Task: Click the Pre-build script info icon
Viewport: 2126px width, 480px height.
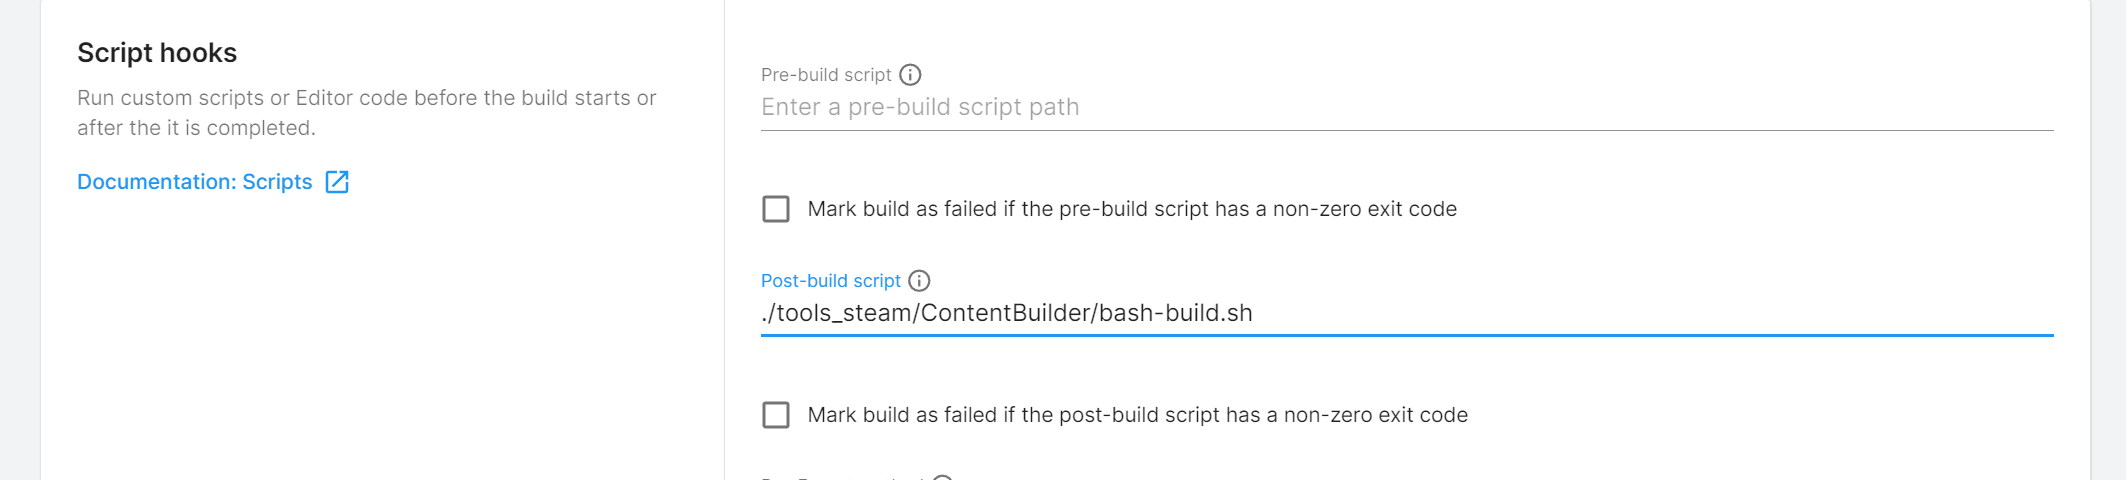Action: point(910,75)
